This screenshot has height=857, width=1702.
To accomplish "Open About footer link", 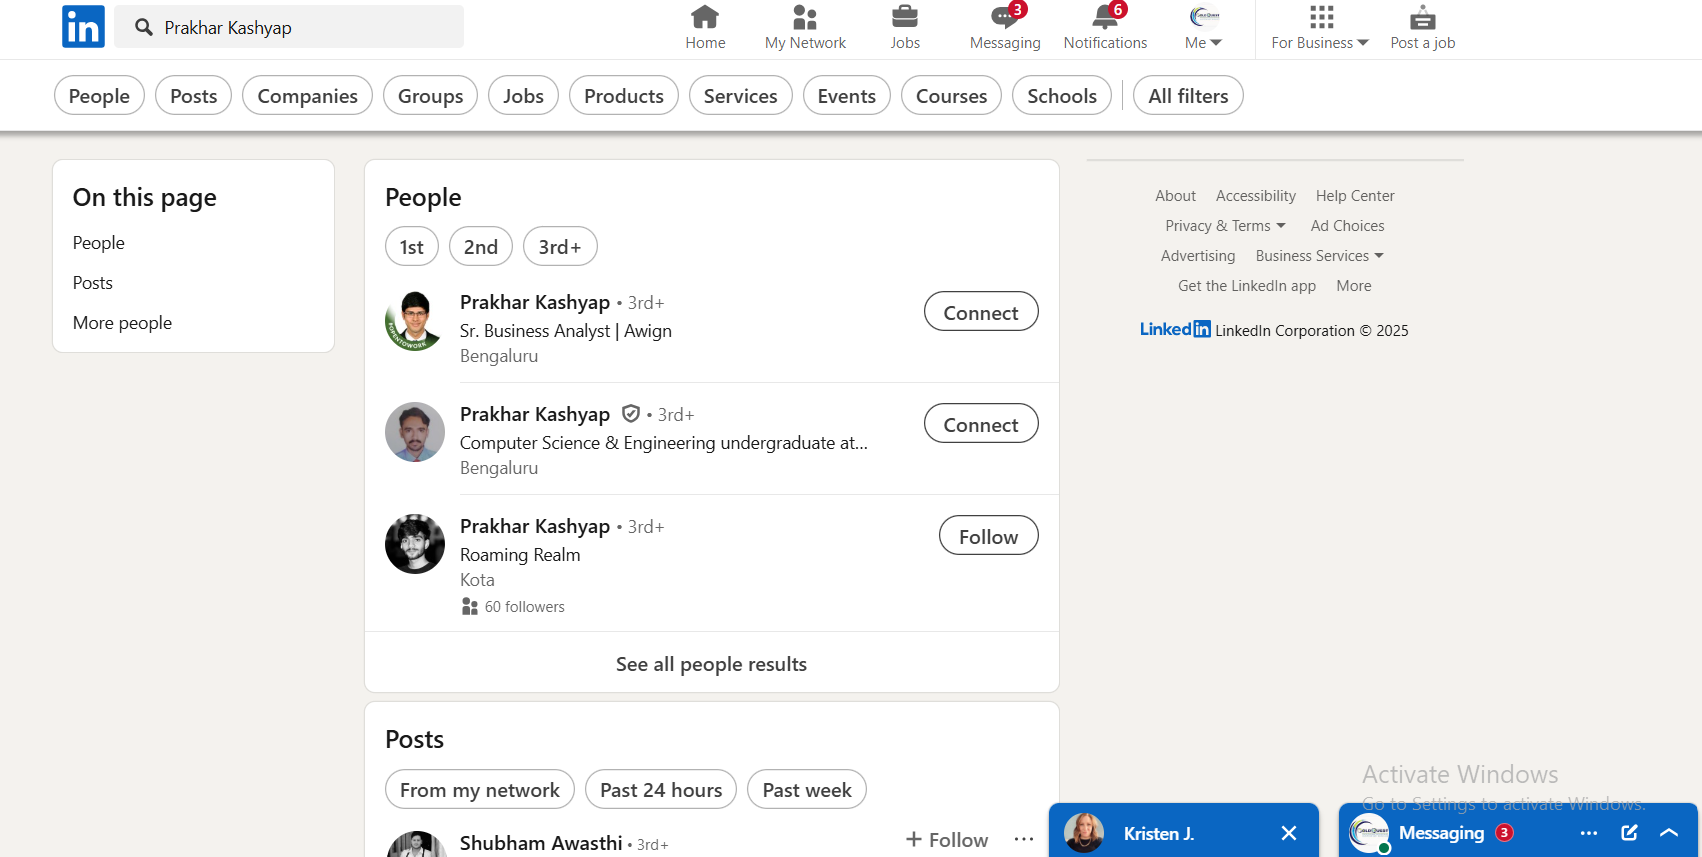I will [x=1175, y=196].
